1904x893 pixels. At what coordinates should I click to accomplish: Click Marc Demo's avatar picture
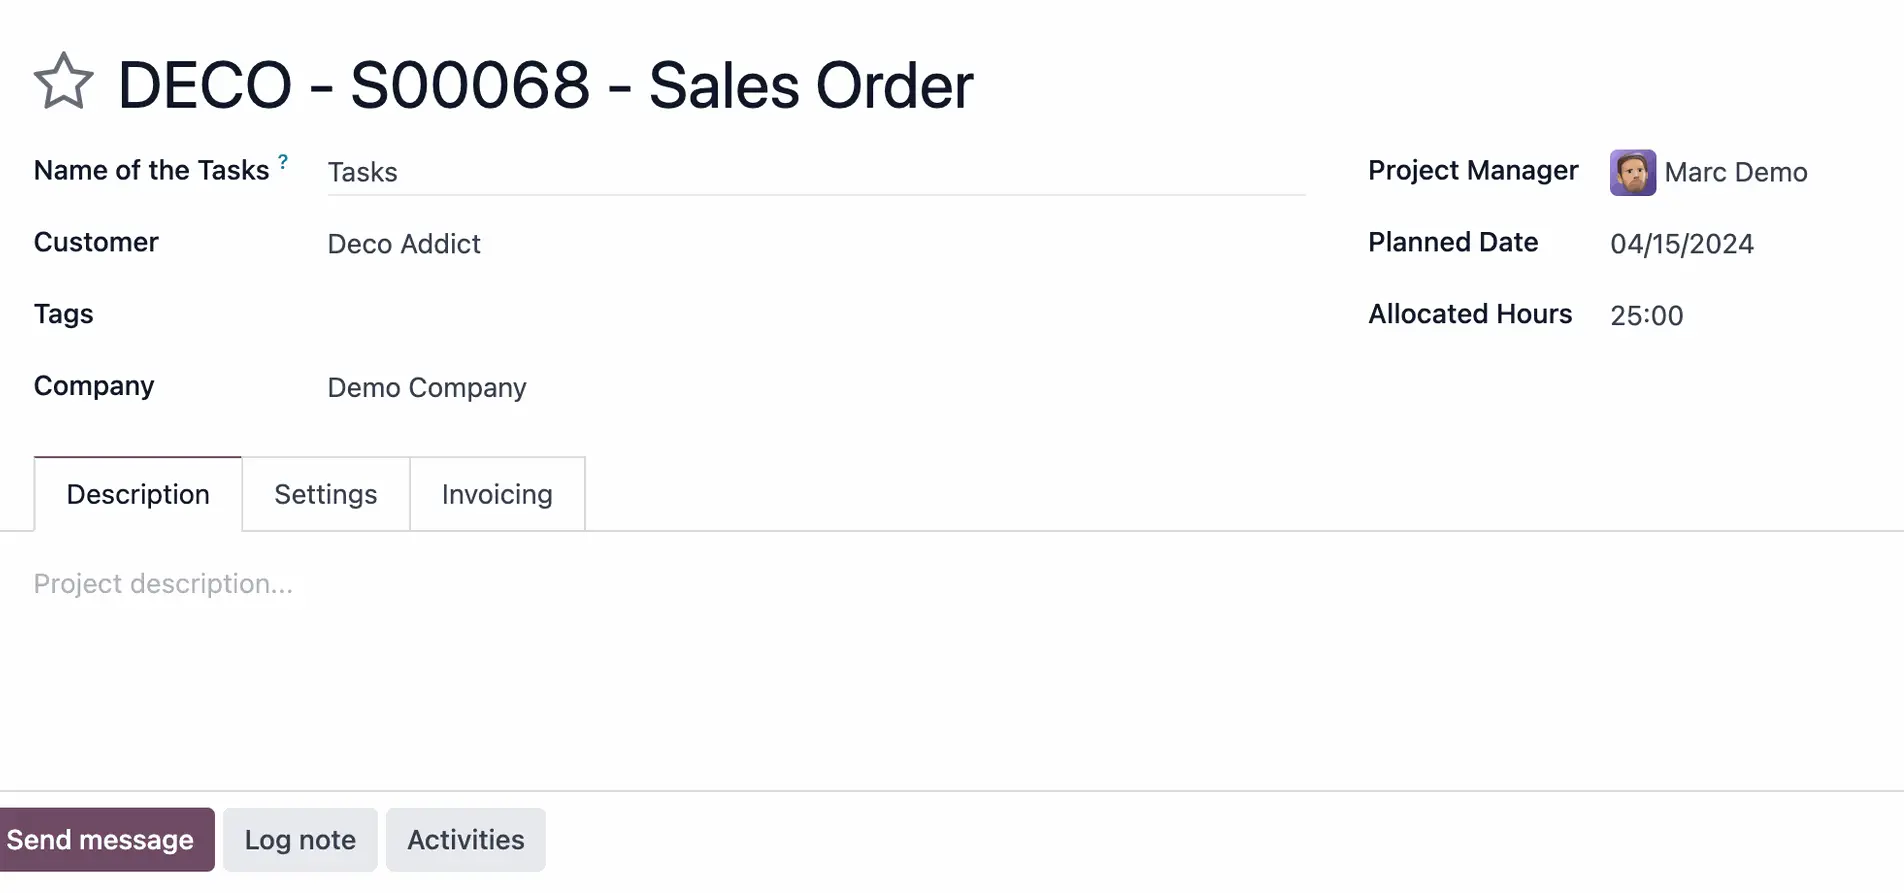pos(1632,172)
